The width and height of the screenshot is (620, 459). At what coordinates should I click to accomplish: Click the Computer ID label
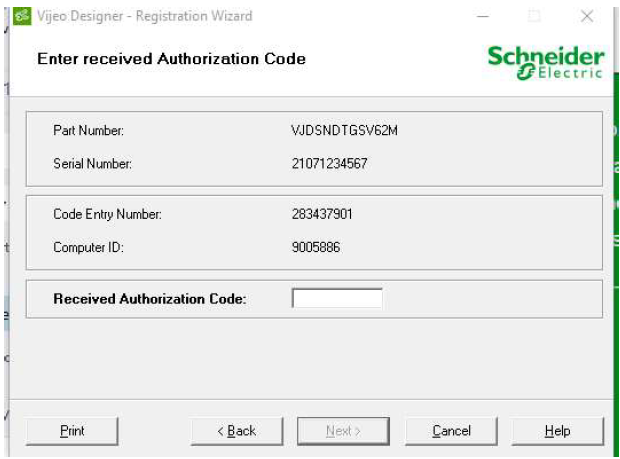click(x=89, y=247)
